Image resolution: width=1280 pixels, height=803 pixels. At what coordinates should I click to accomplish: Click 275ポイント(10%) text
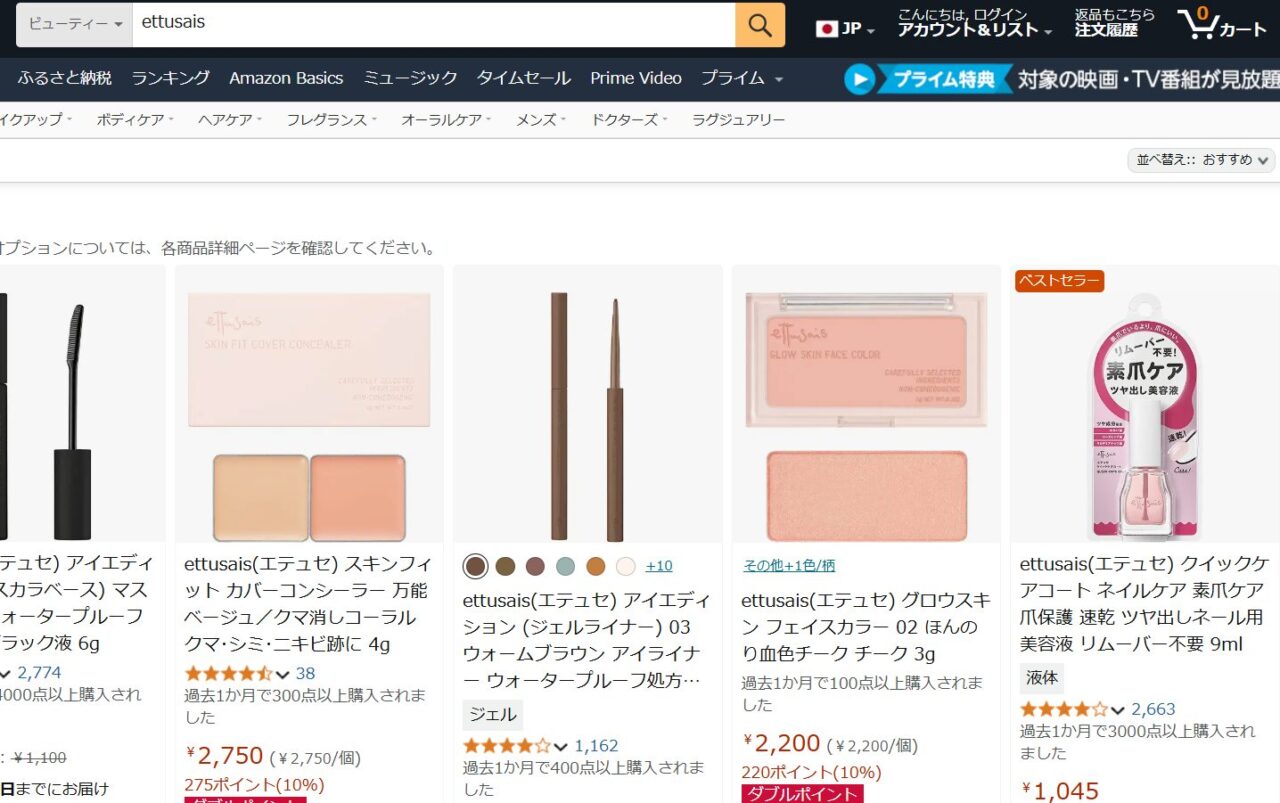[254, 785]
